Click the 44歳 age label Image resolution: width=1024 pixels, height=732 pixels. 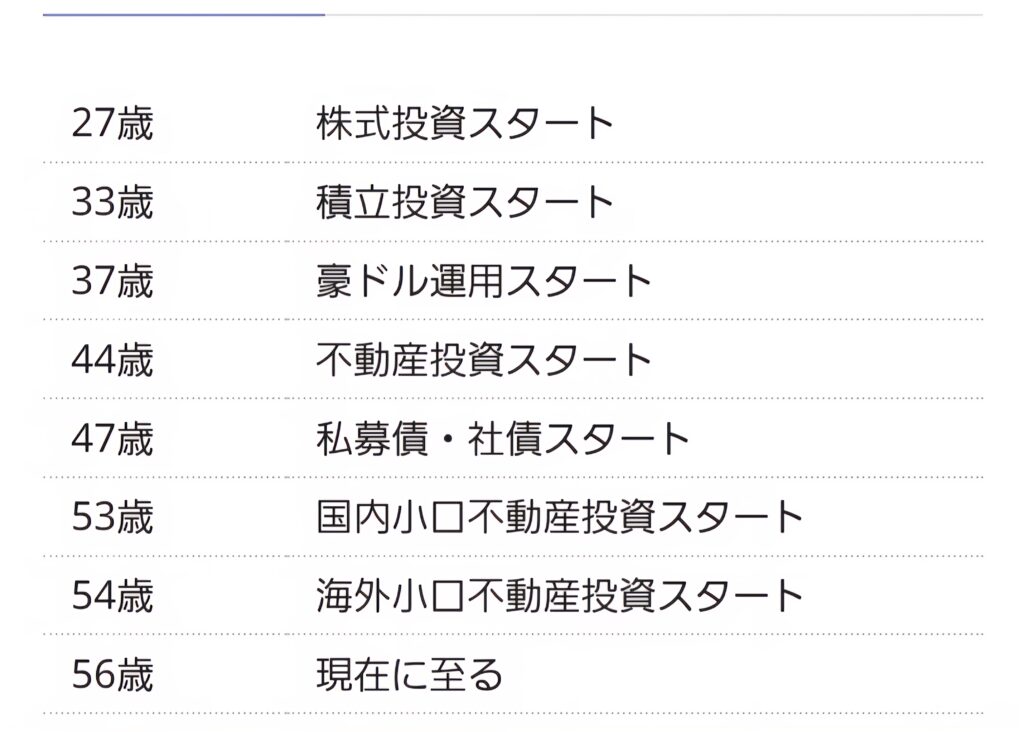pos(112,360)
